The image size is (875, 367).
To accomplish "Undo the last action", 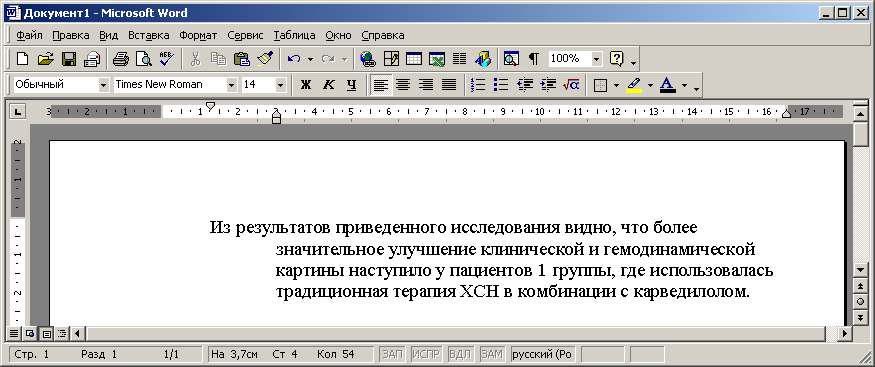I will (x=294, y=58).
